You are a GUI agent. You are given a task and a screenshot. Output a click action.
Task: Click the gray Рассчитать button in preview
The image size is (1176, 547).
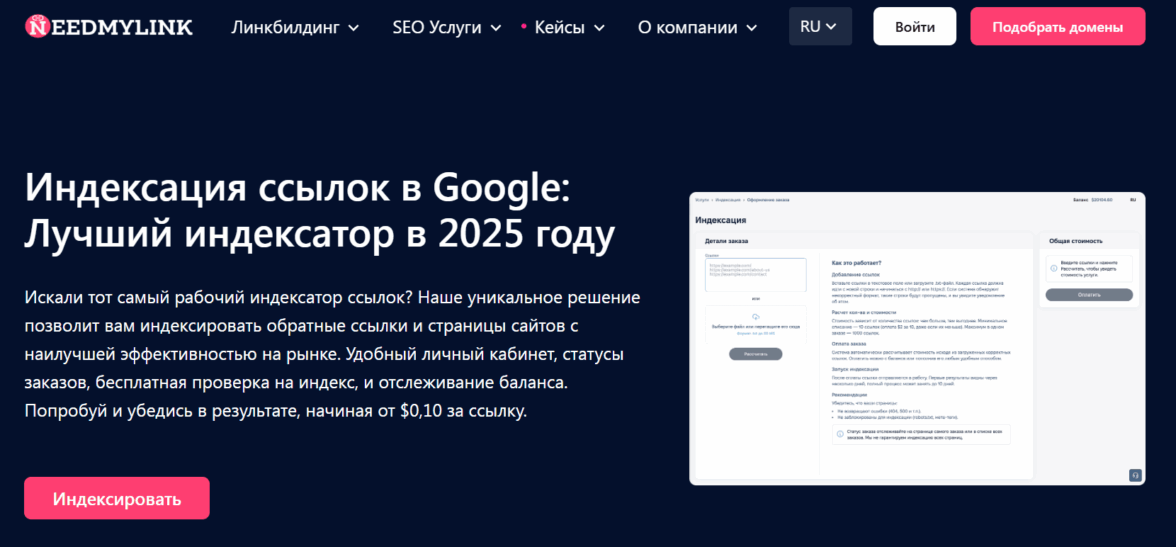coord(756,354)
